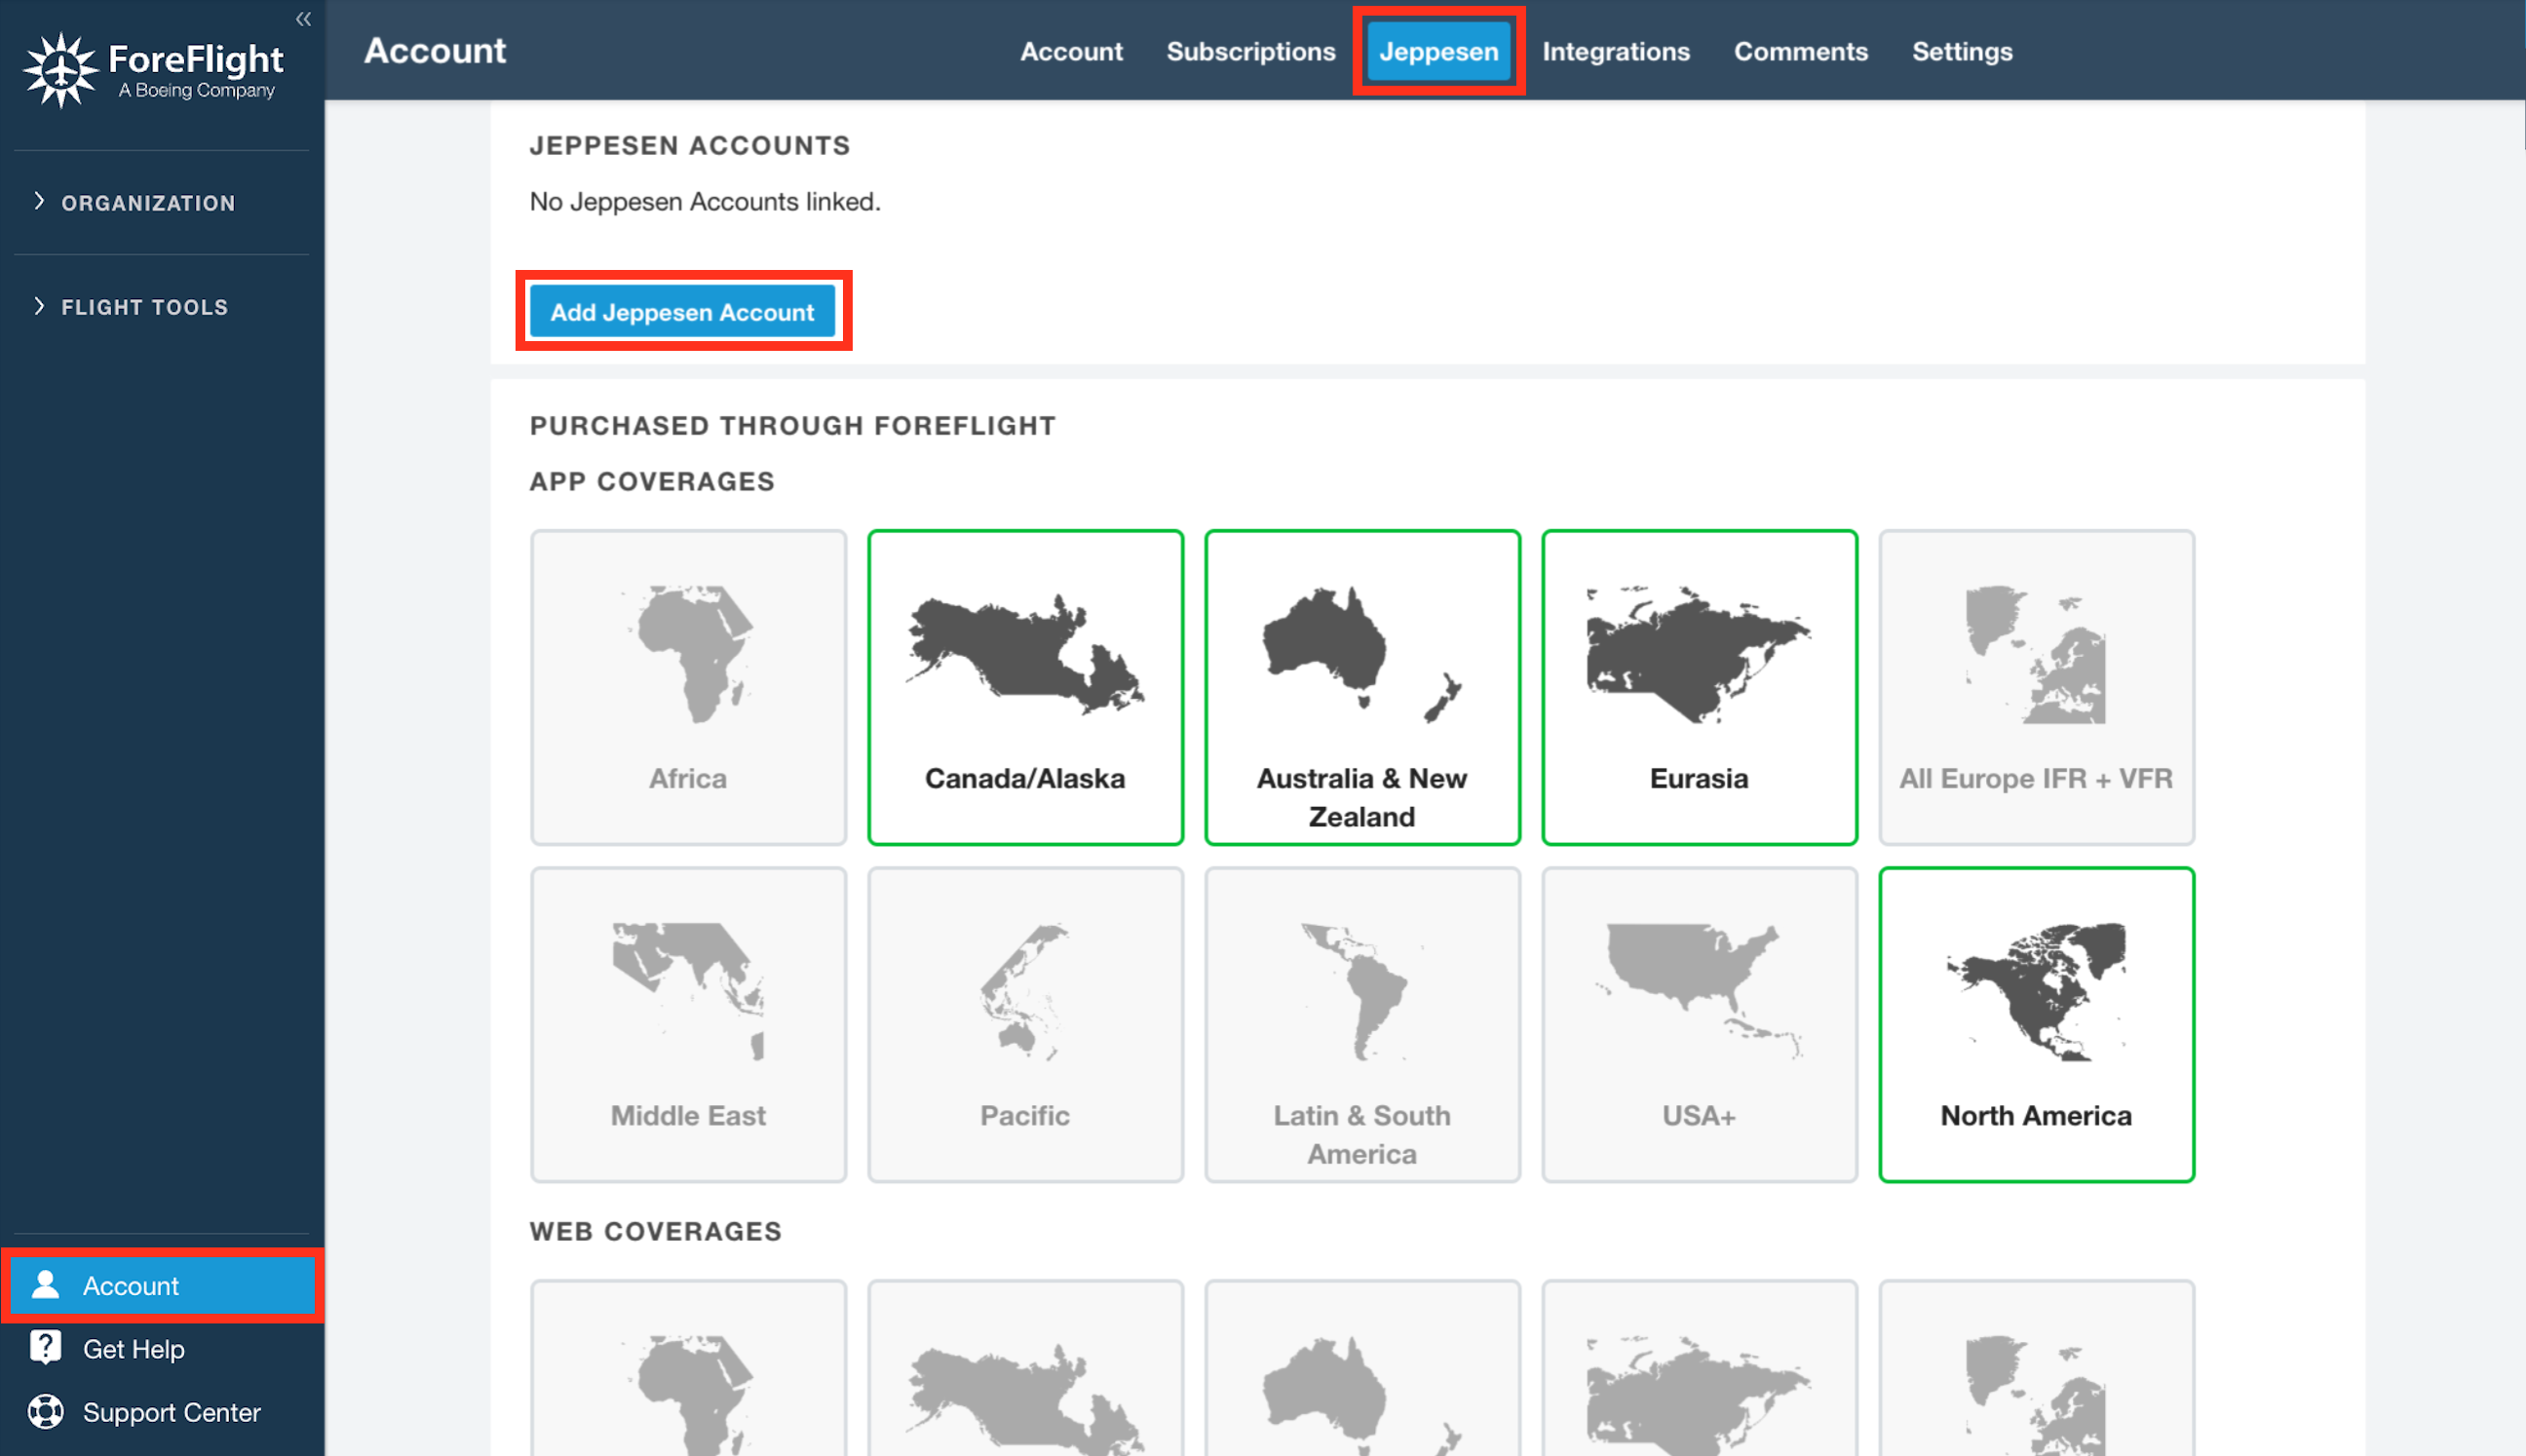Select the Canada/Alaska app coverage card

point(1025,687)
